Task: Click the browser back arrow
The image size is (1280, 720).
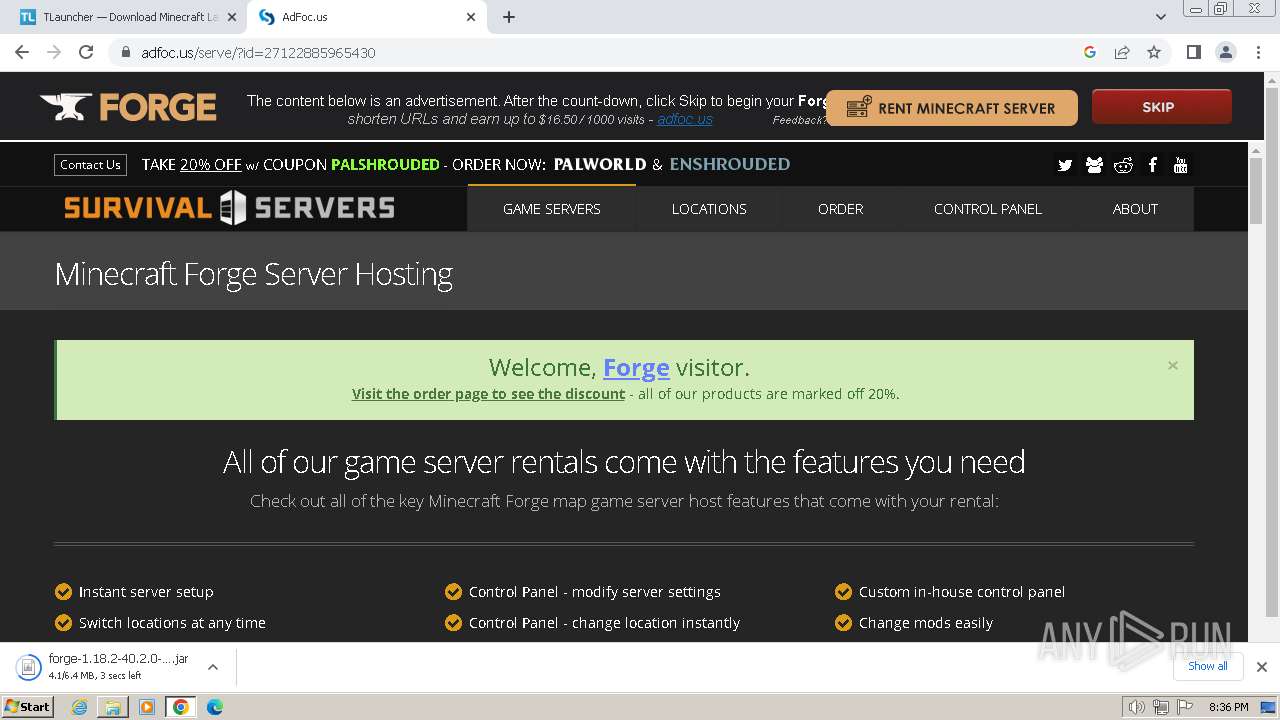Action: pos(22,52)
